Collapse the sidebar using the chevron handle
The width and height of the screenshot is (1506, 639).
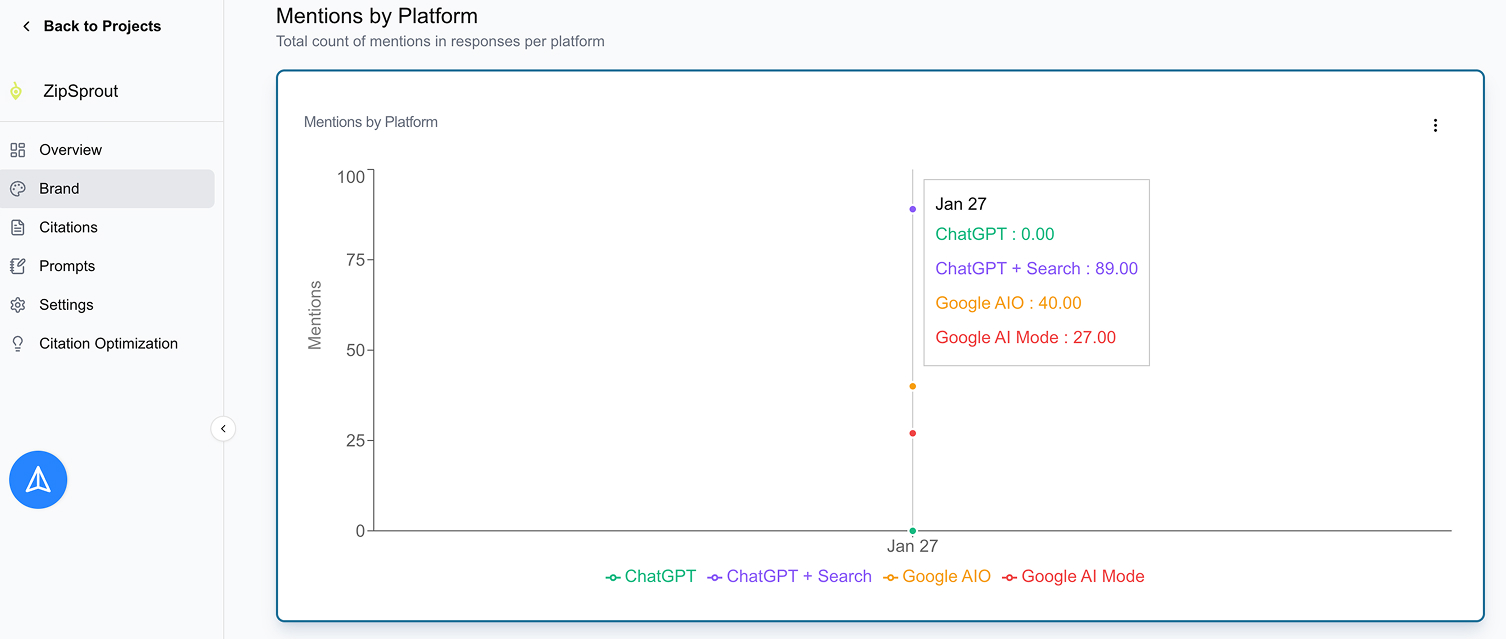(x=223, y=428)
